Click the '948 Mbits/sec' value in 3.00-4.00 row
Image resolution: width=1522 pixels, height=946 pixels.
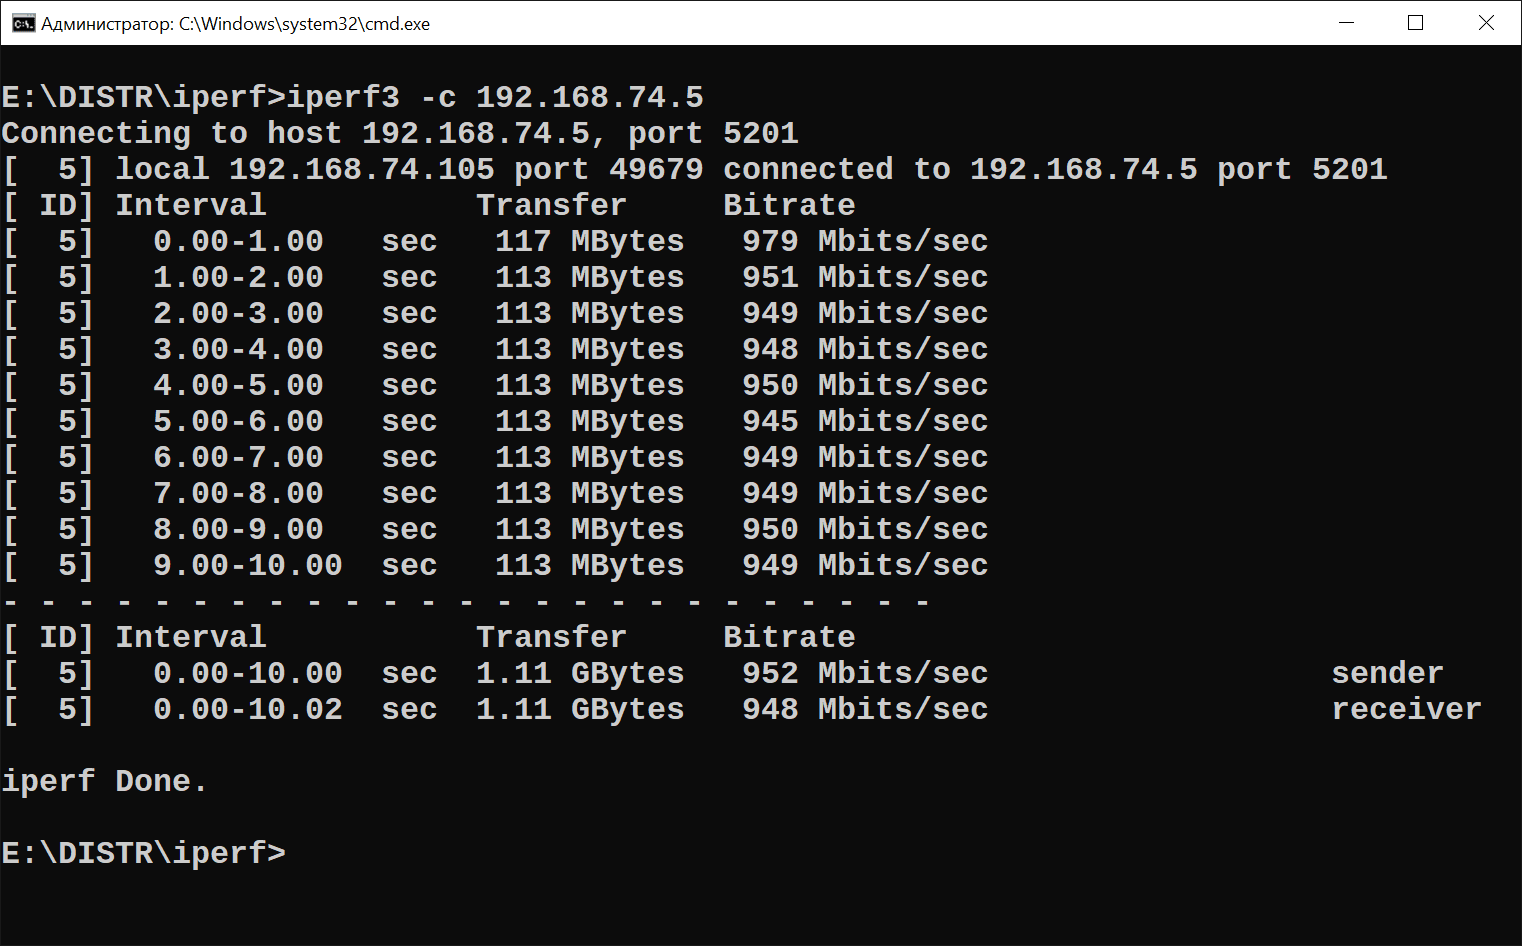(x=865, y=349)
